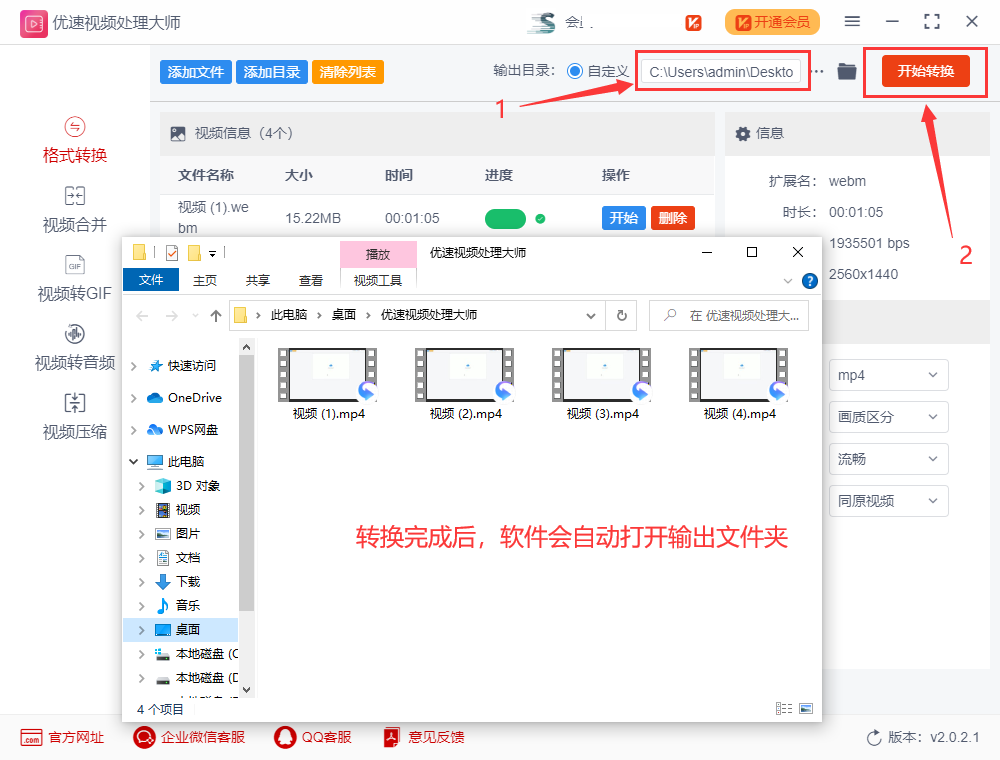Switch Explorer to large thumbnails view

click(x=806, y=708)
